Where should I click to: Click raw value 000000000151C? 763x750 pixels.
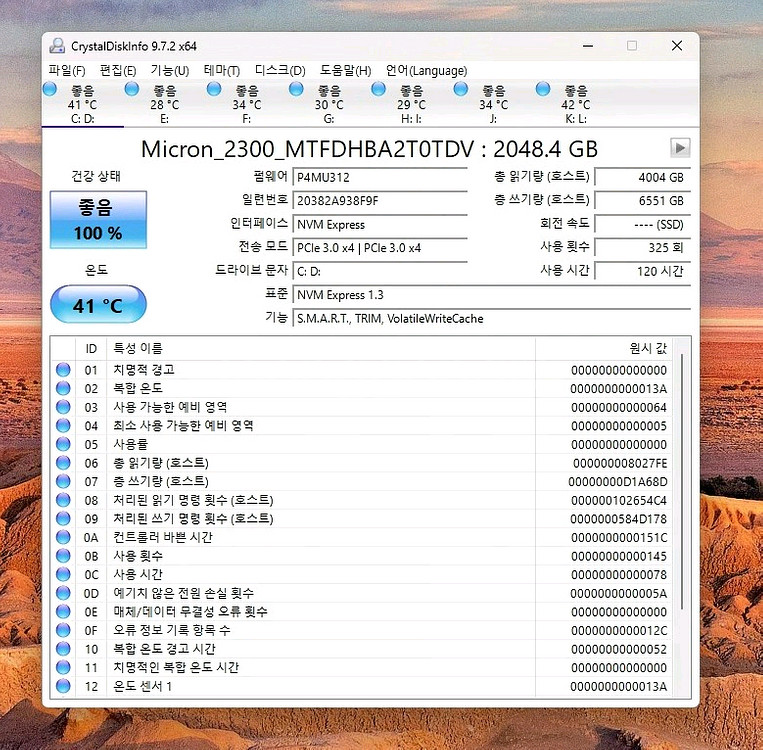click(x=619, y=537)
